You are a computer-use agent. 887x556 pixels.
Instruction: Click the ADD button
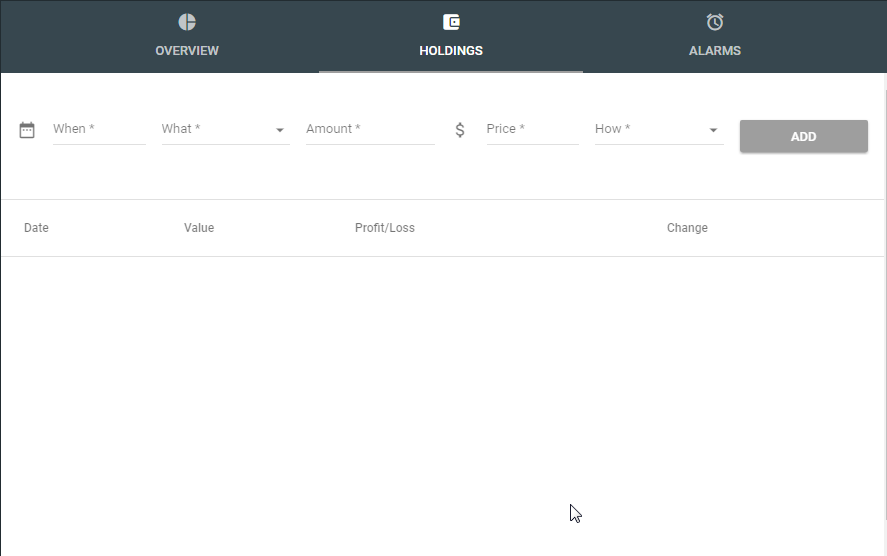click(x=803, y=136)
